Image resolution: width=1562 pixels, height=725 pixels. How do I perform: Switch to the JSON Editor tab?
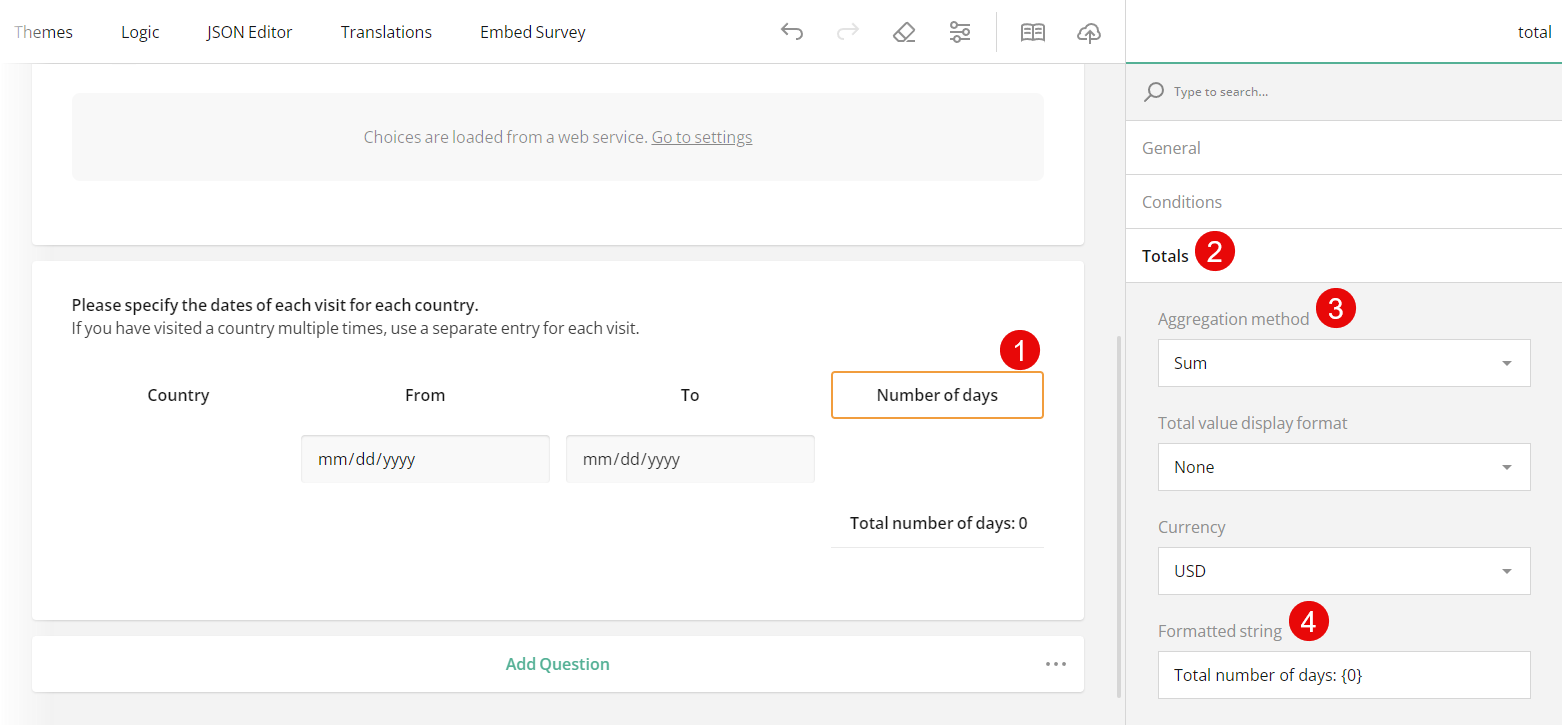(x=249, y=32)
